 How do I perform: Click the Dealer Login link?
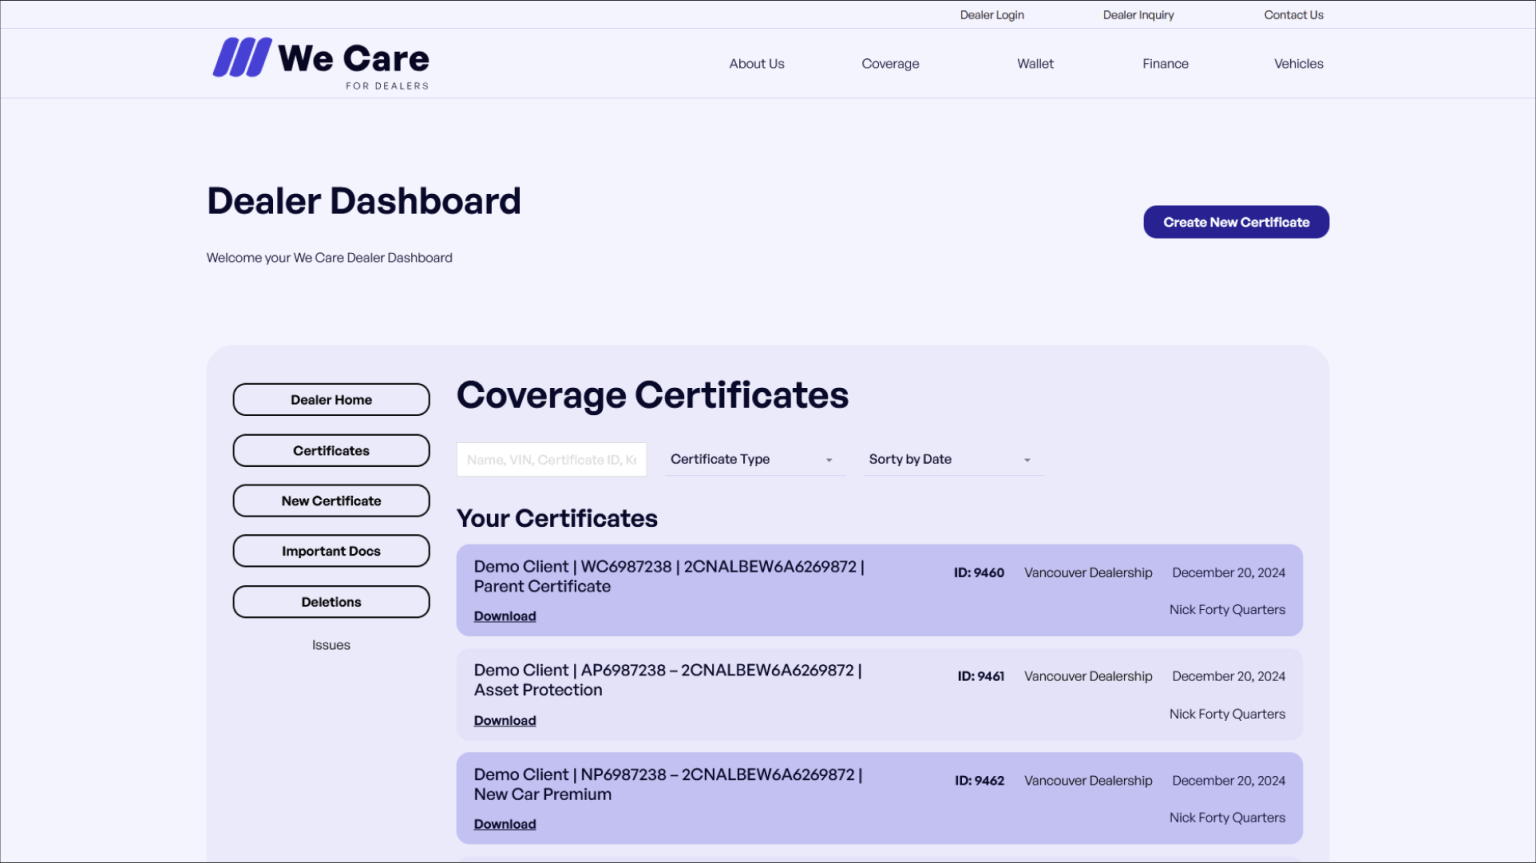point(991,15)
